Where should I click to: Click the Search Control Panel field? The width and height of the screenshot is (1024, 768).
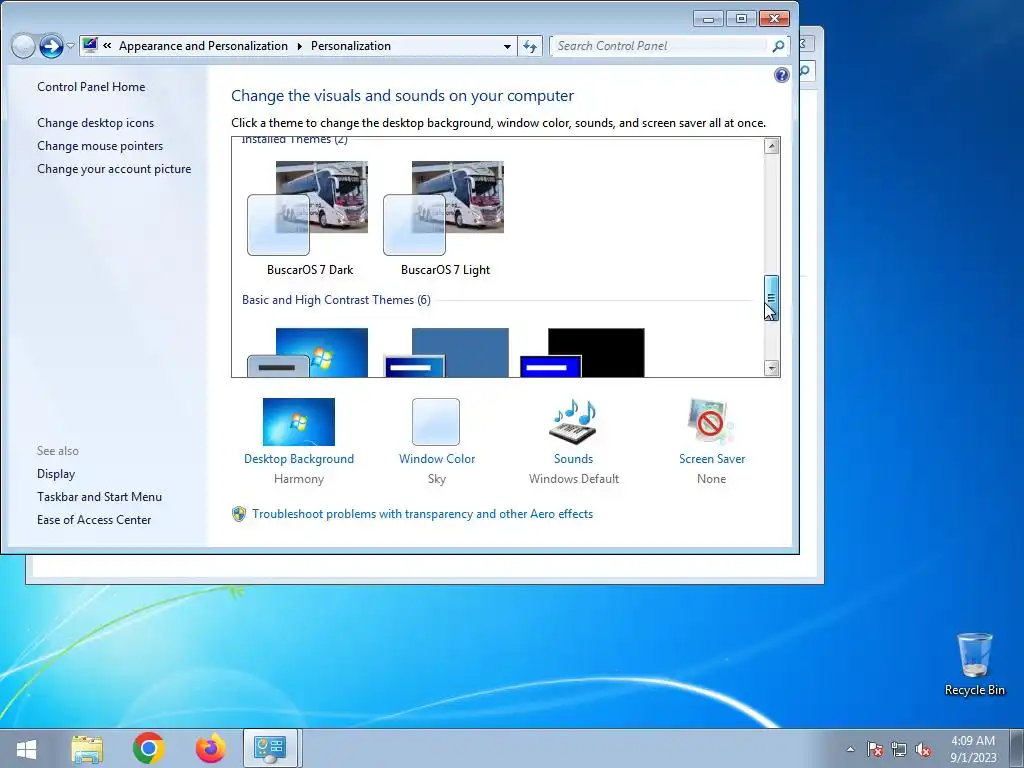(660, 46)
